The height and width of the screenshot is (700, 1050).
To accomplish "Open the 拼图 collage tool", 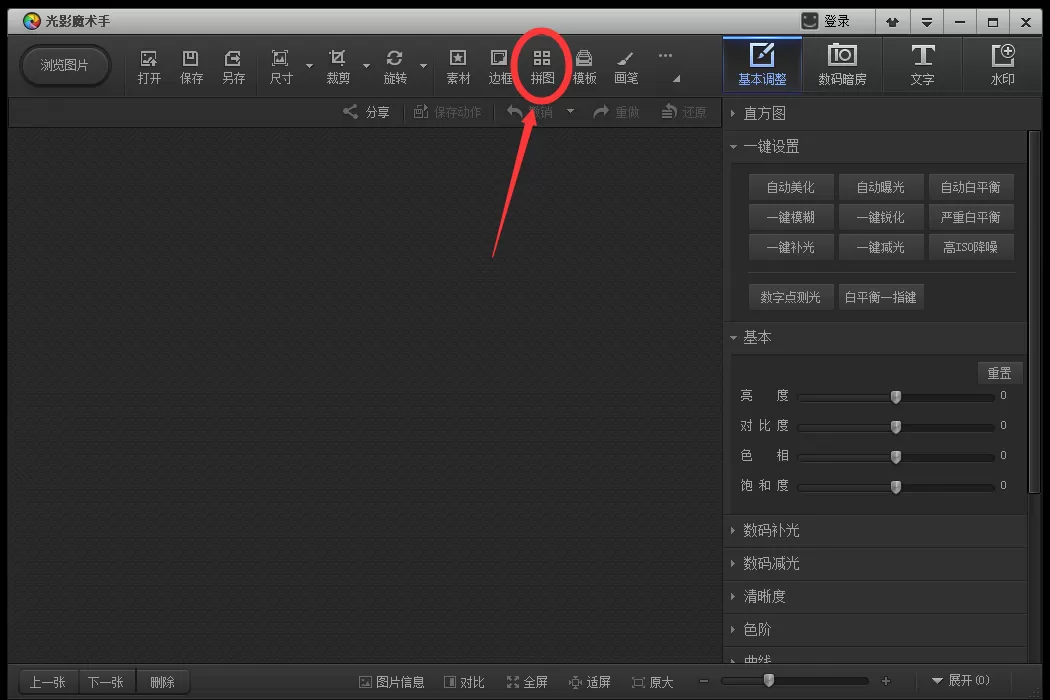I will click(542, 67).
